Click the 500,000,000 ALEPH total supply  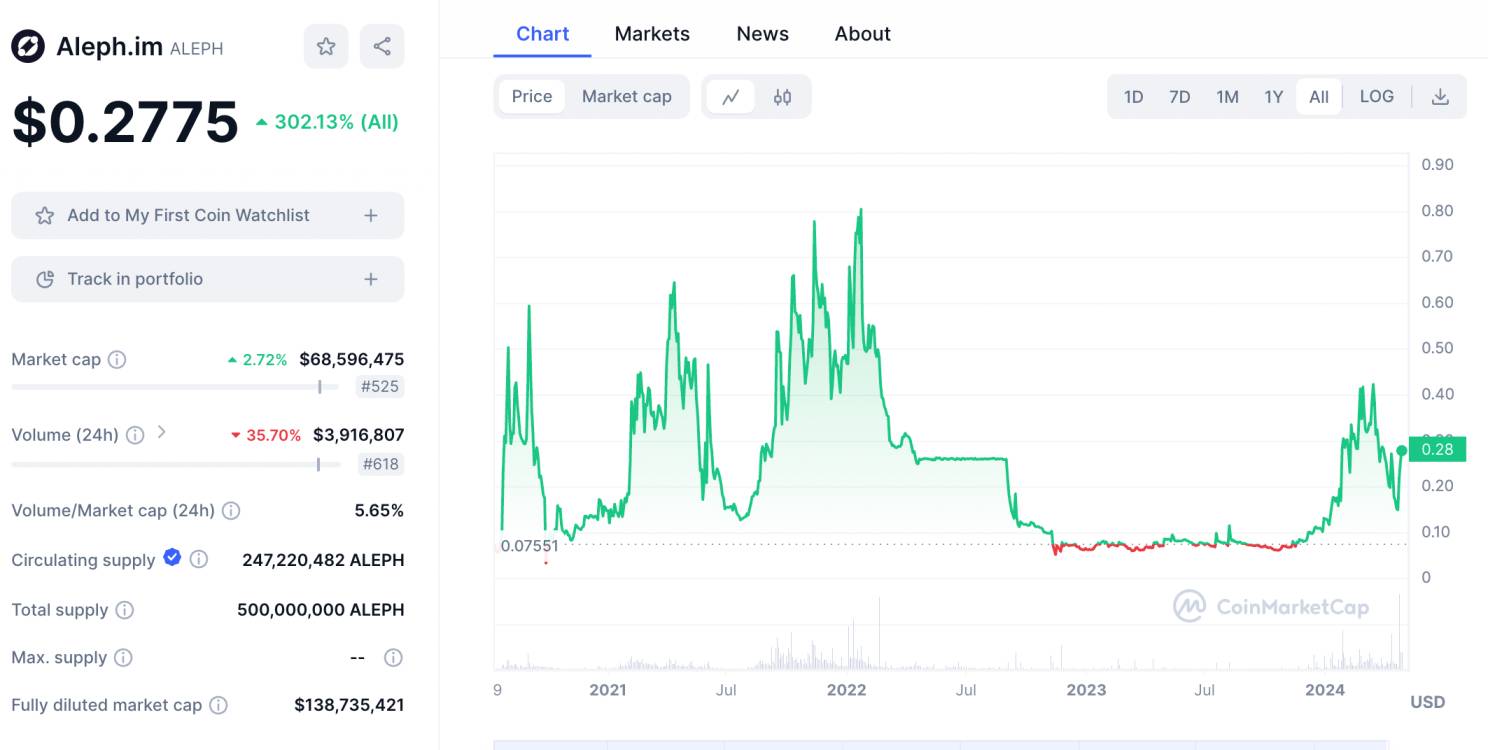[321, 610]
